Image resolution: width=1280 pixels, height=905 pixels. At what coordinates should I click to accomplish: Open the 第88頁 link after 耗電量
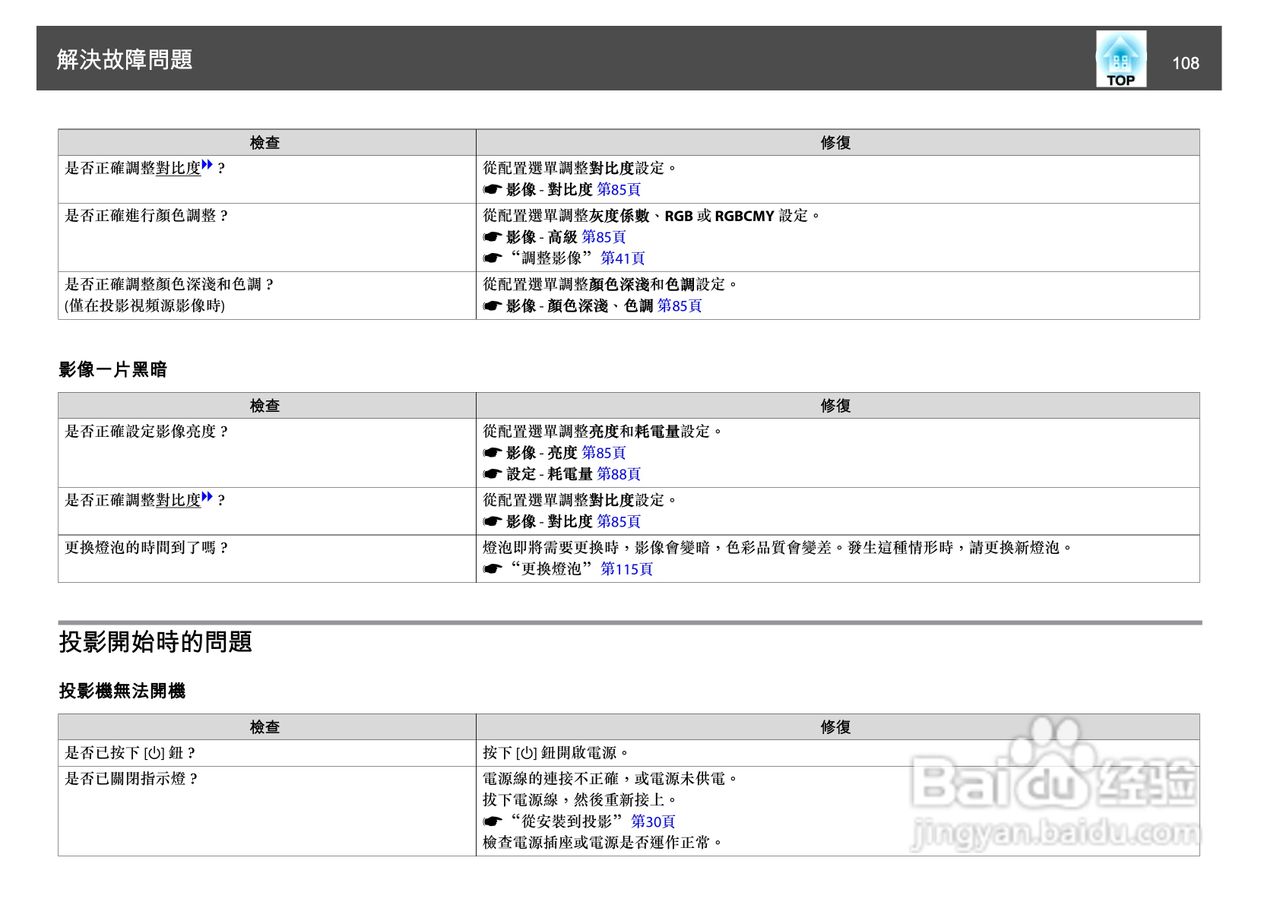pyautogui.click(x=619, y=474)
